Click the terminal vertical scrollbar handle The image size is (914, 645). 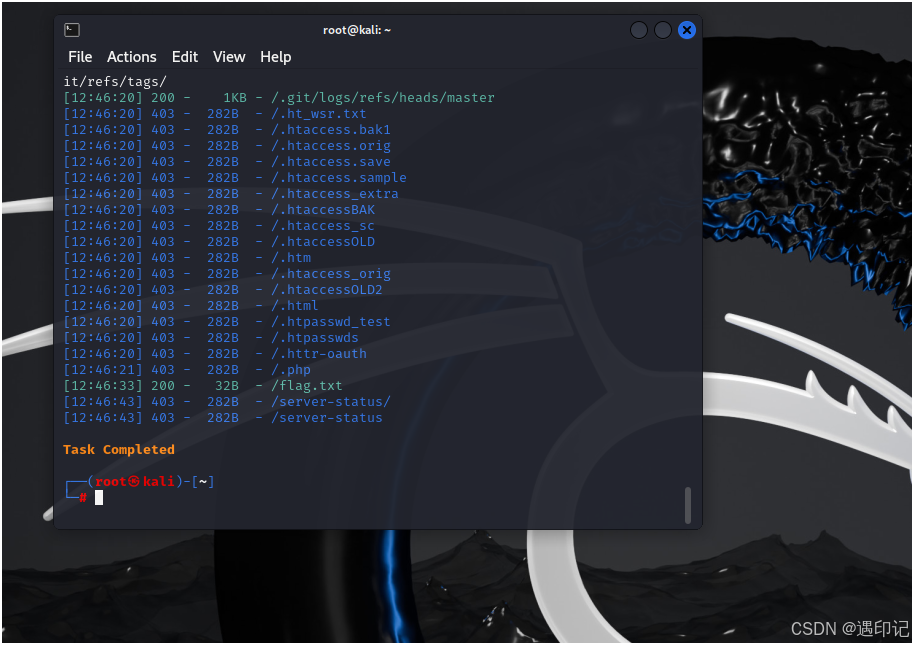pyautogui.click(x=688, y=505)
